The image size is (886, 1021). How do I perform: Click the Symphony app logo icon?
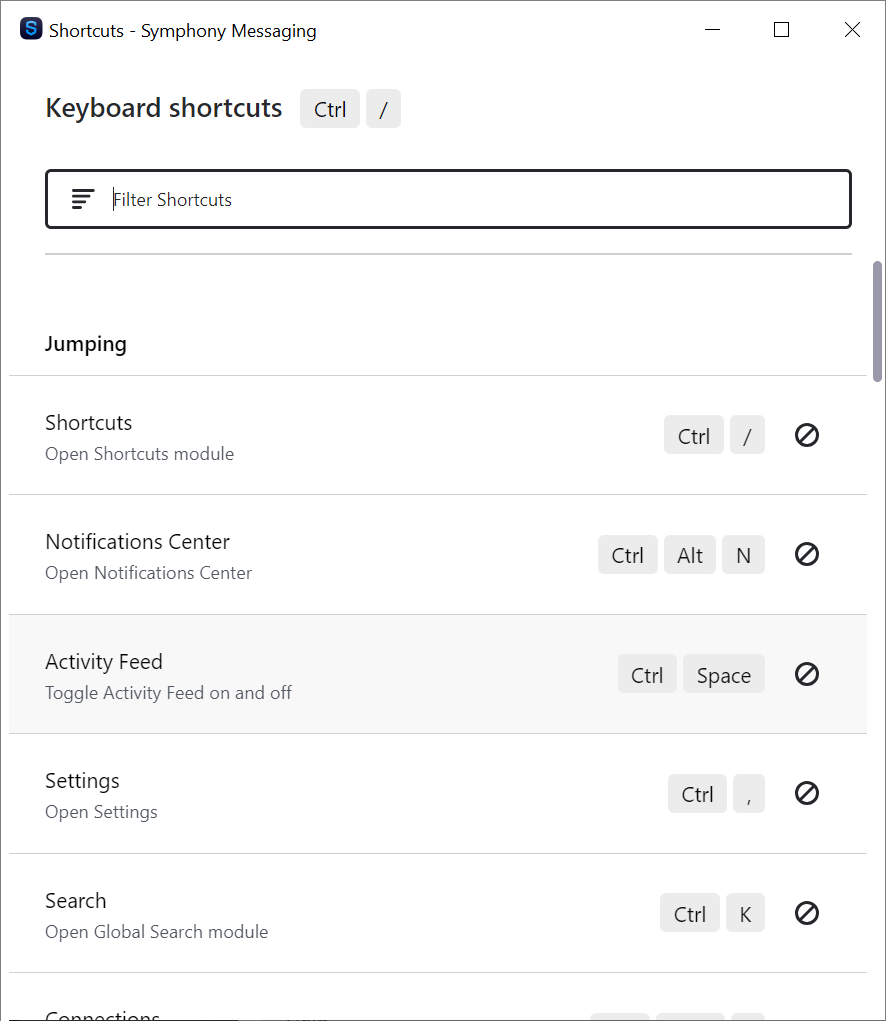[x=31, y=30]
